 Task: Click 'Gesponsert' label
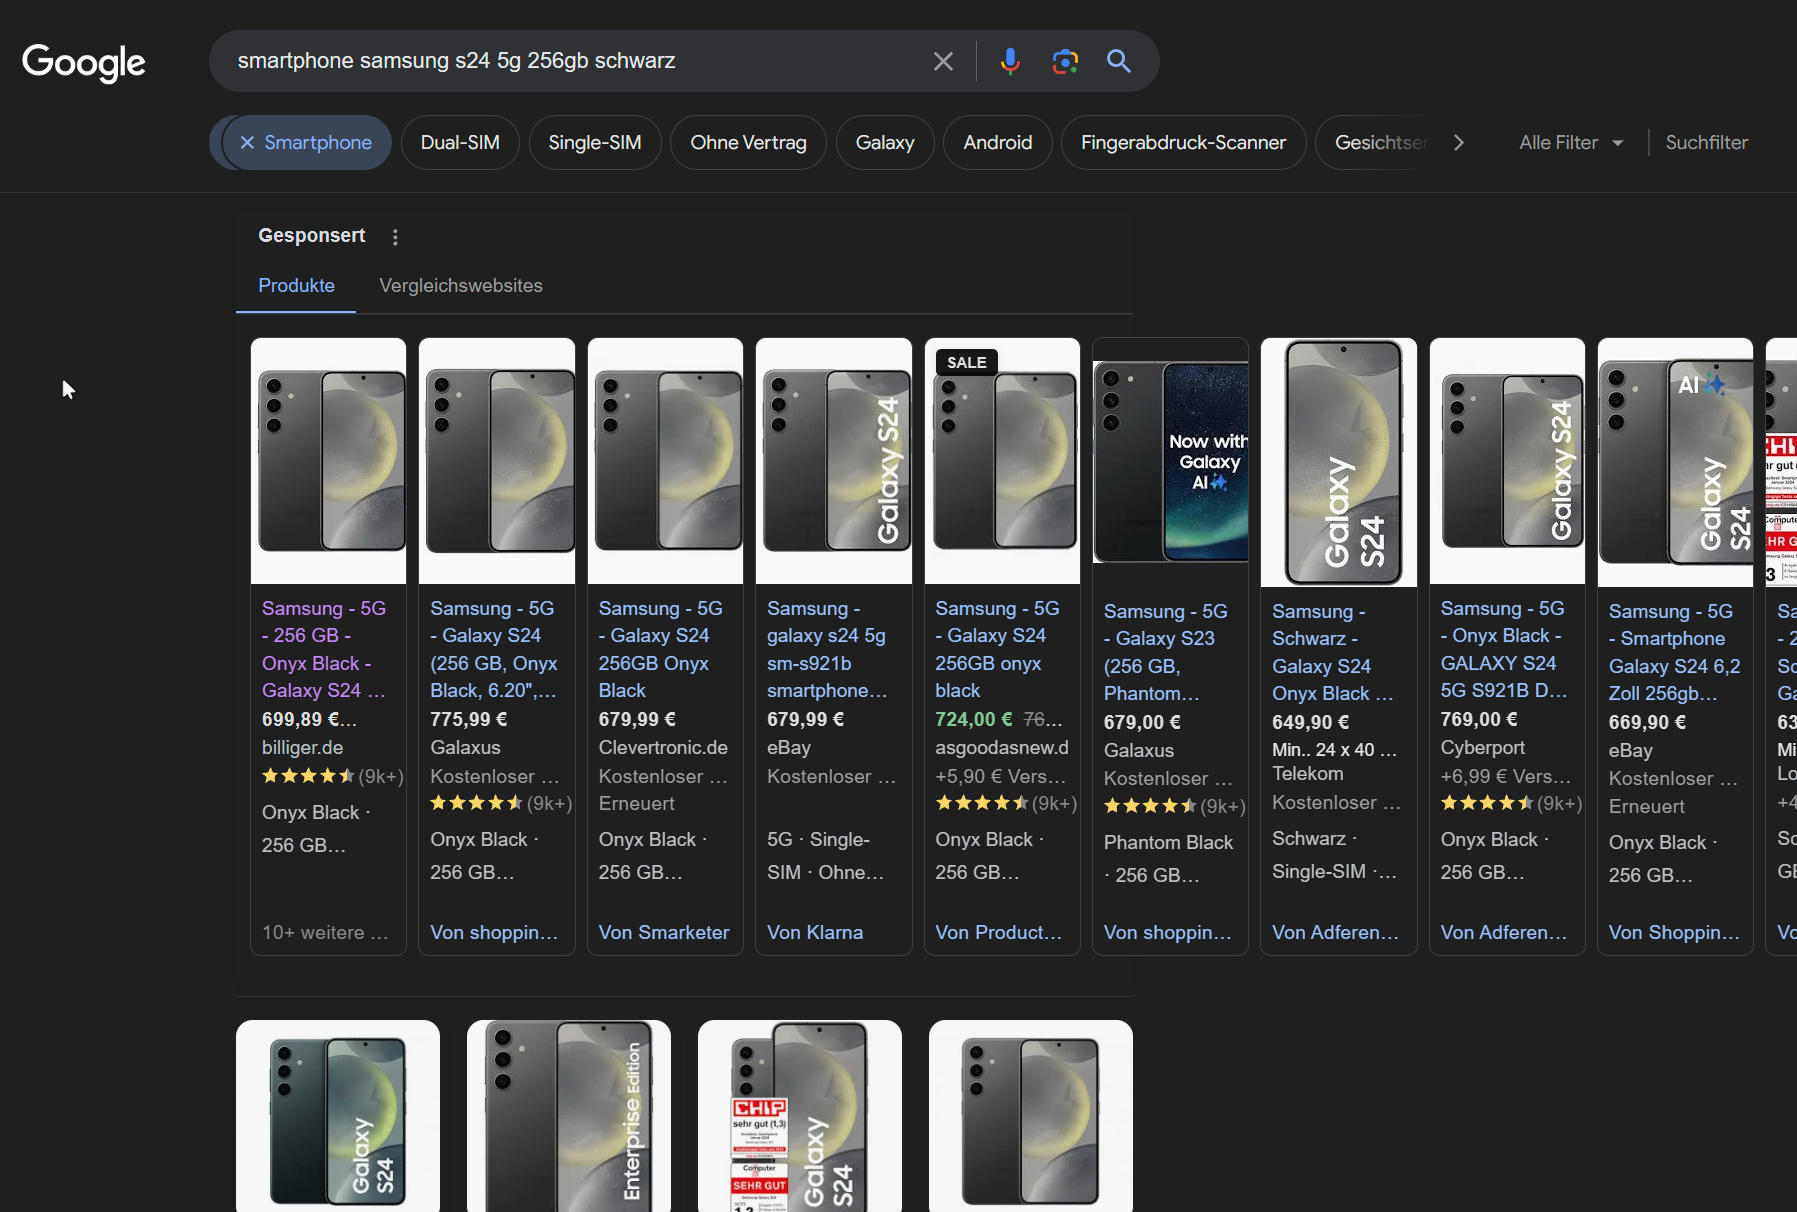[x=312, y=236]
